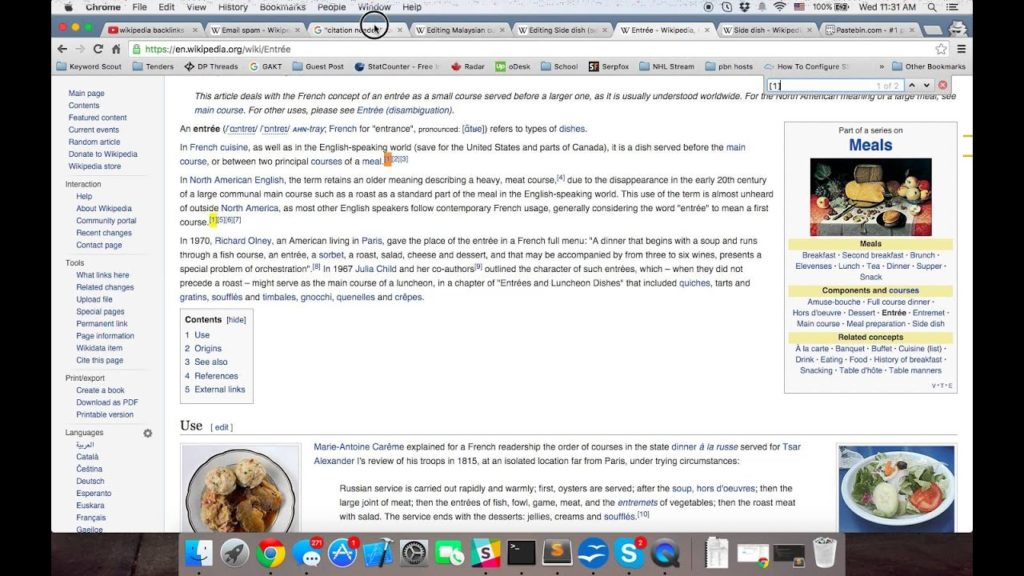This screenshot has height=576, width=1024.
Task: Open Skype in the Dock
Action: pyautogui.click(x=629, y=553)
